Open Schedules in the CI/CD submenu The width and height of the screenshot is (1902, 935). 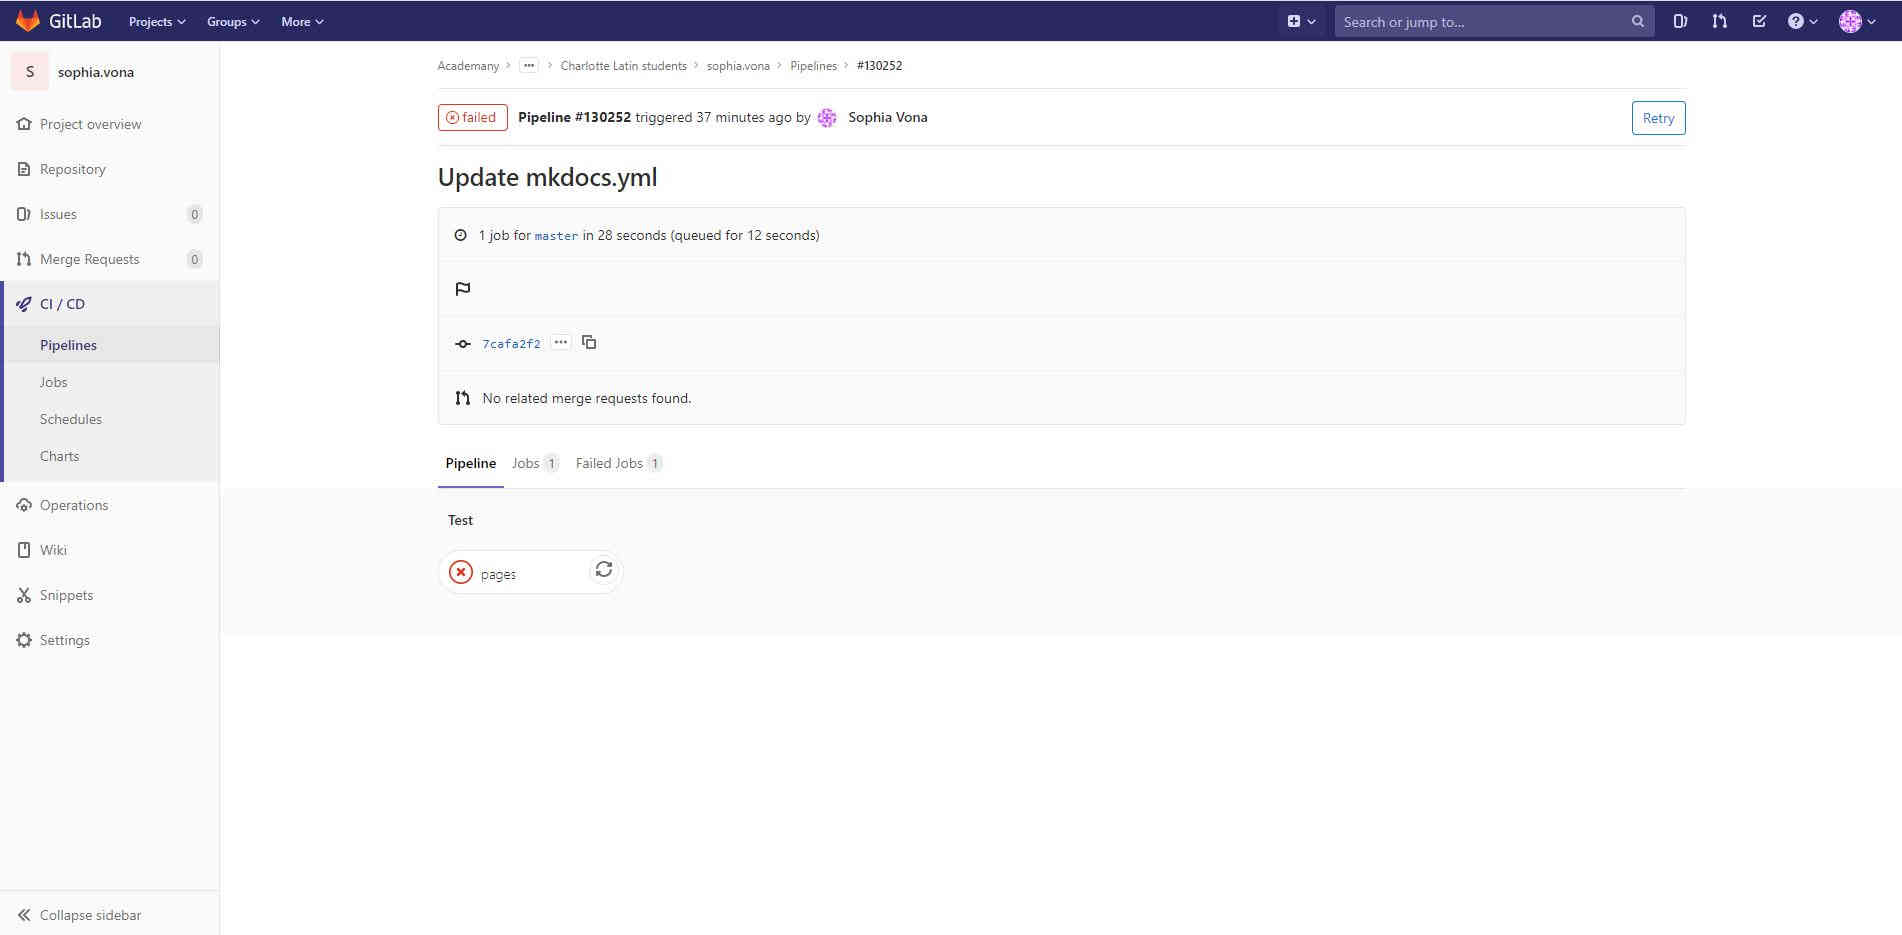tap(109, 419)
